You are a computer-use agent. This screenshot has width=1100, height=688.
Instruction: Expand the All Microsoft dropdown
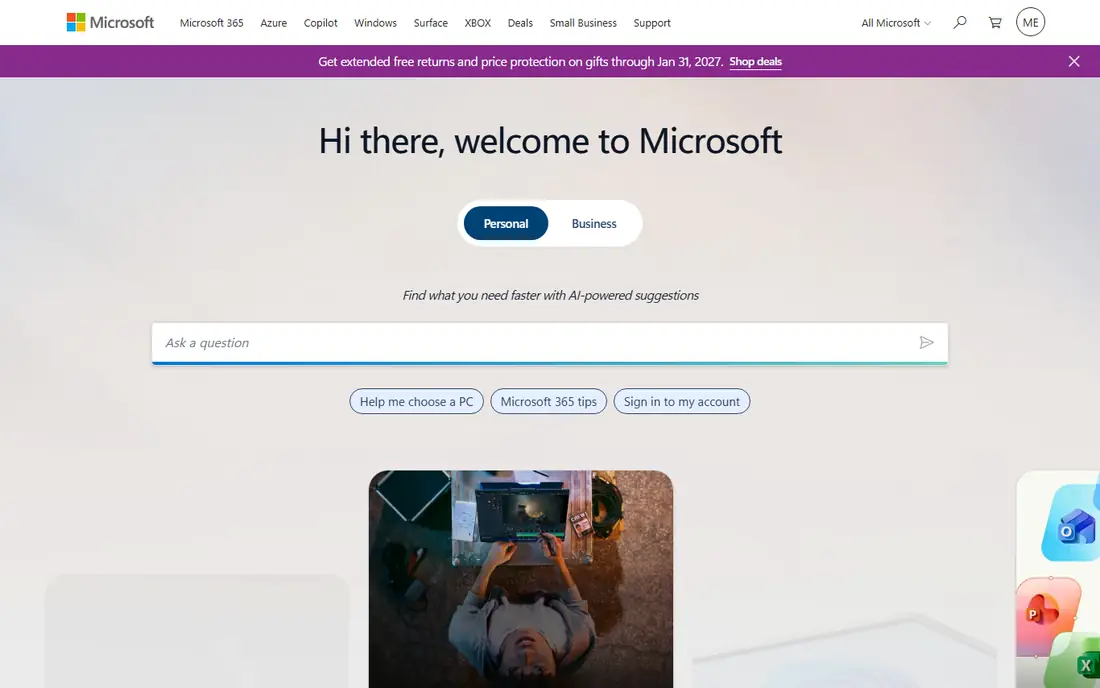pos(896,22)
